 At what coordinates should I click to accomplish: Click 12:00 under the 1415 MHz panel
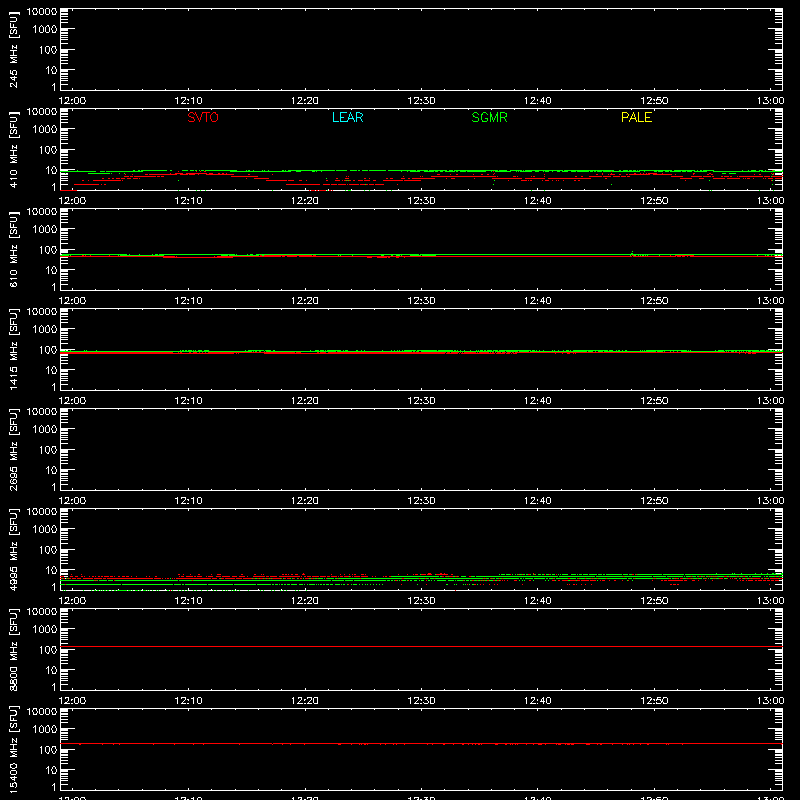[72, 401]
